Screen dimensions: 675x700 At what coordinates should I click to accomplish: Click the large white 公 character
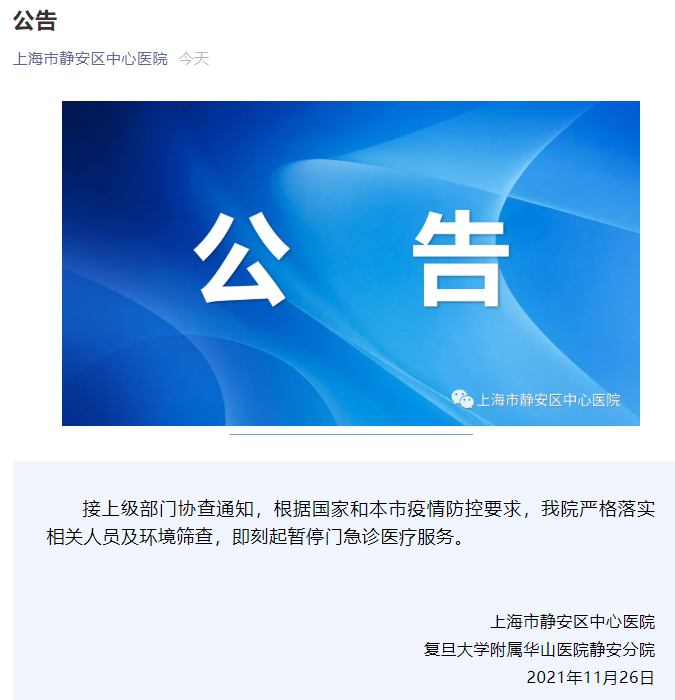(242, 258)
